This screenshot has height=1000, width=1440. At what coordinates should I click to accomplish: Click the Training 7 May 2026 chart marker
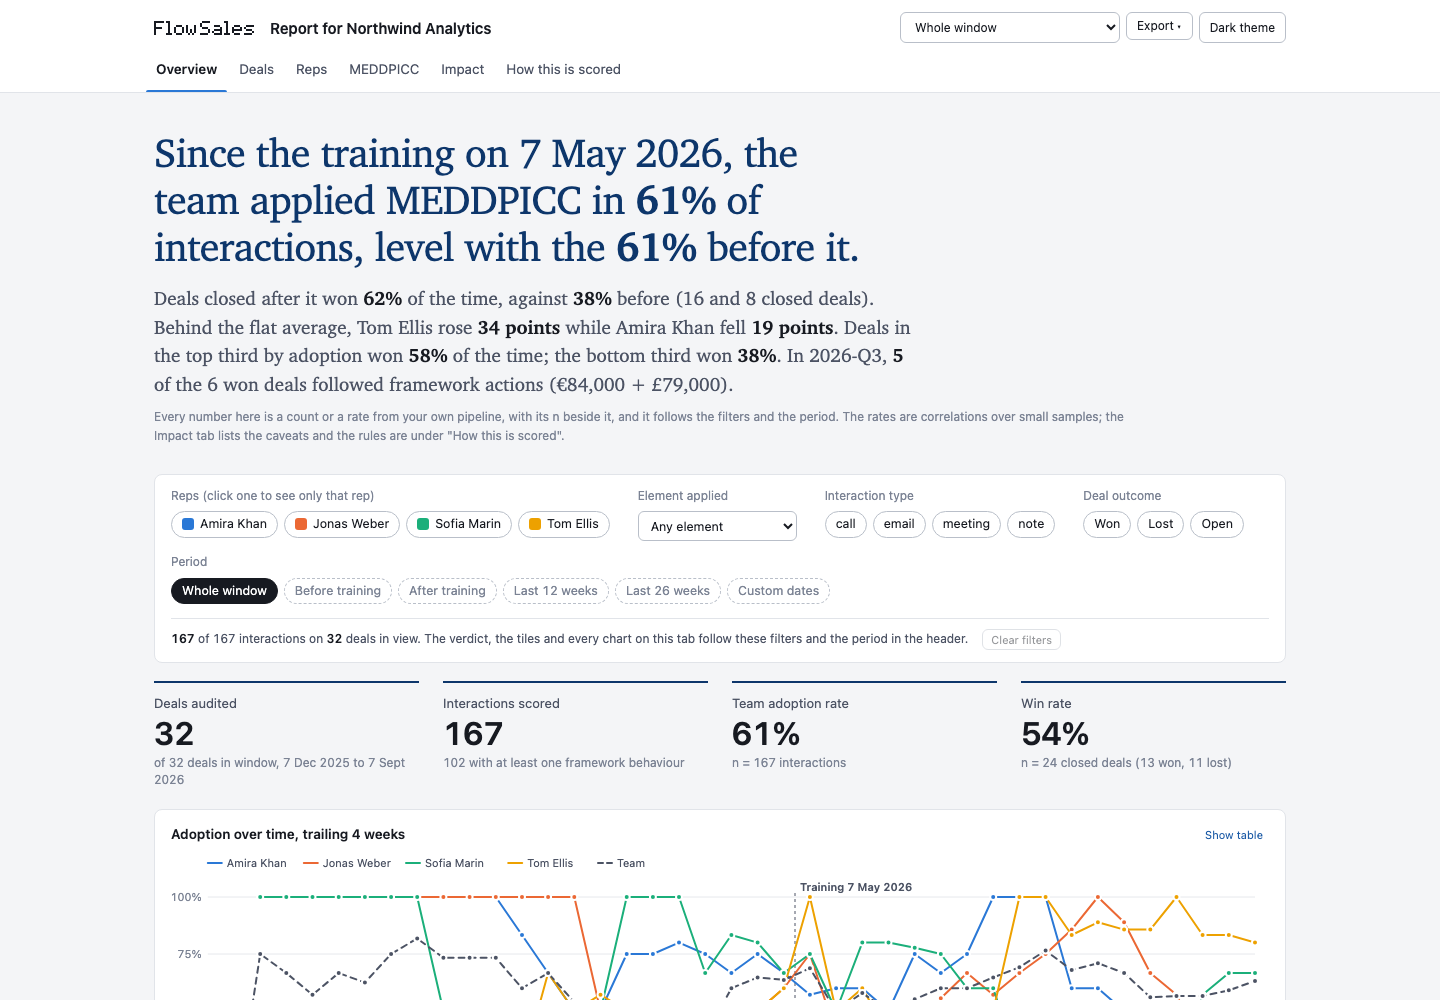pyautogui.click(x=856, y=887)
